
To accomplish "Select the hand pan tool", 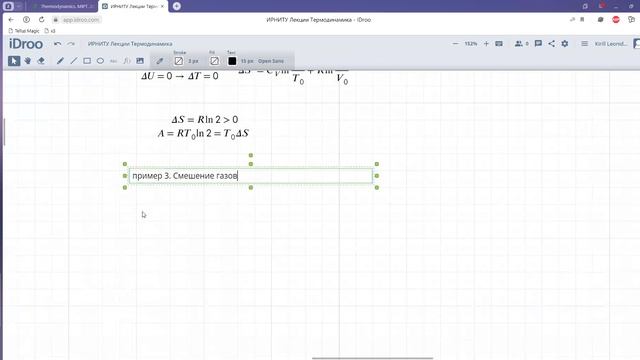I will tap(27, 61).
